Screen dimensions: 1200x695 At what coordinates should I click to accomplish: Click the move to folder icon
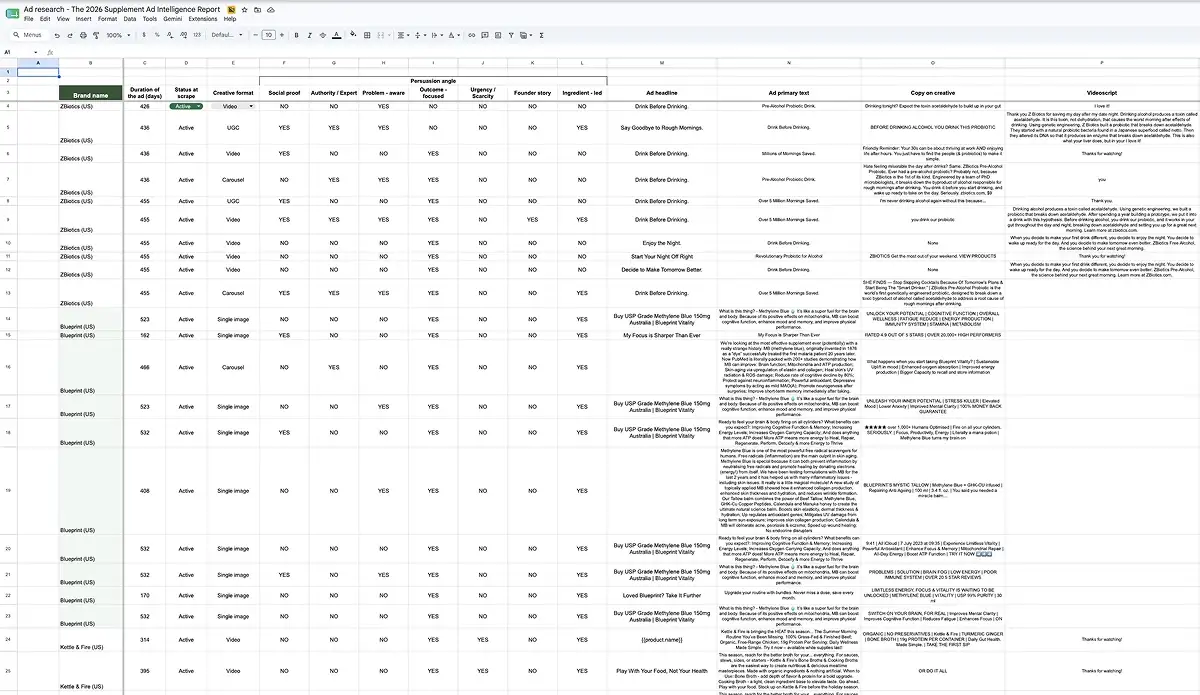[x=257, y=9]
